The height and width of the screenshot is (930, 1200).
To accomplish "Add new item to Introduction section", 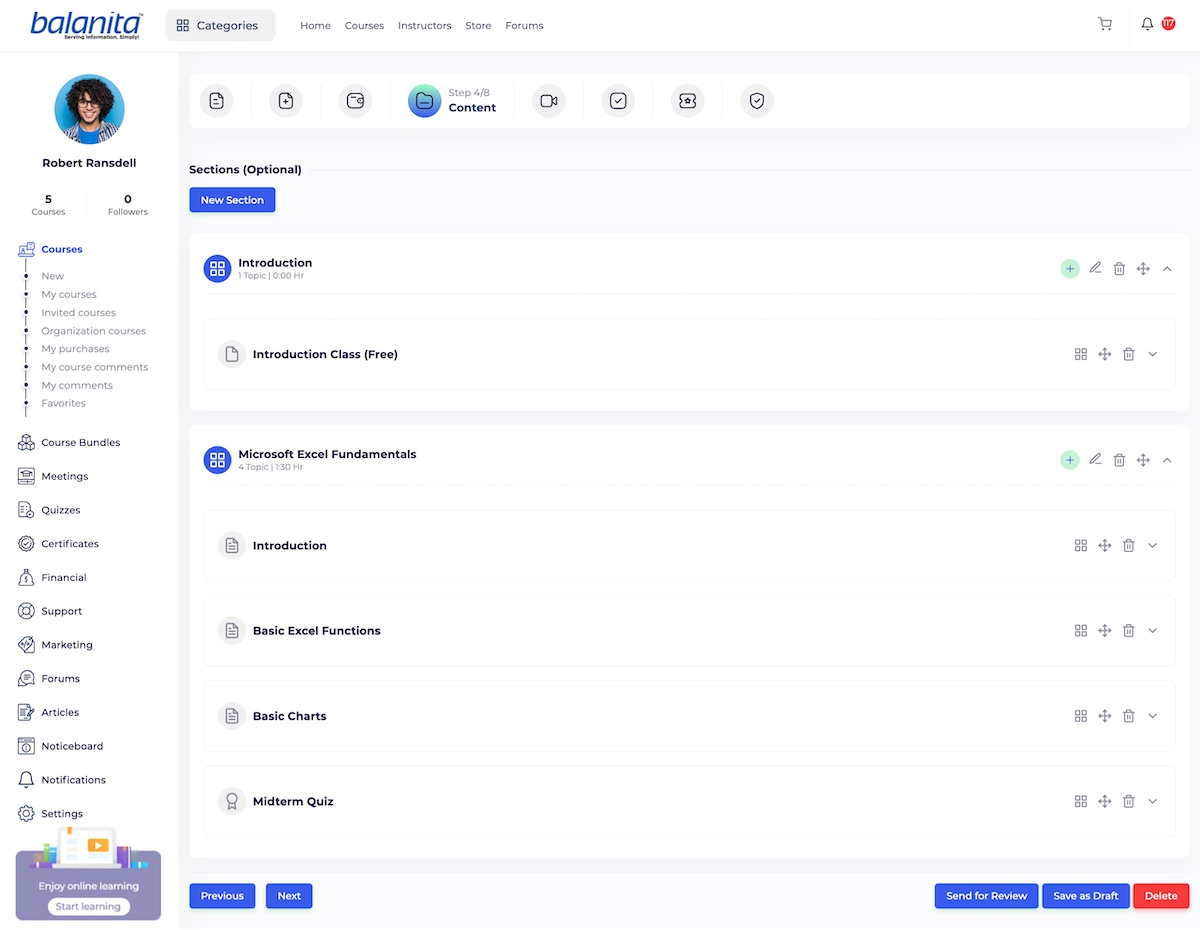I will click(x=1070, y=269).
